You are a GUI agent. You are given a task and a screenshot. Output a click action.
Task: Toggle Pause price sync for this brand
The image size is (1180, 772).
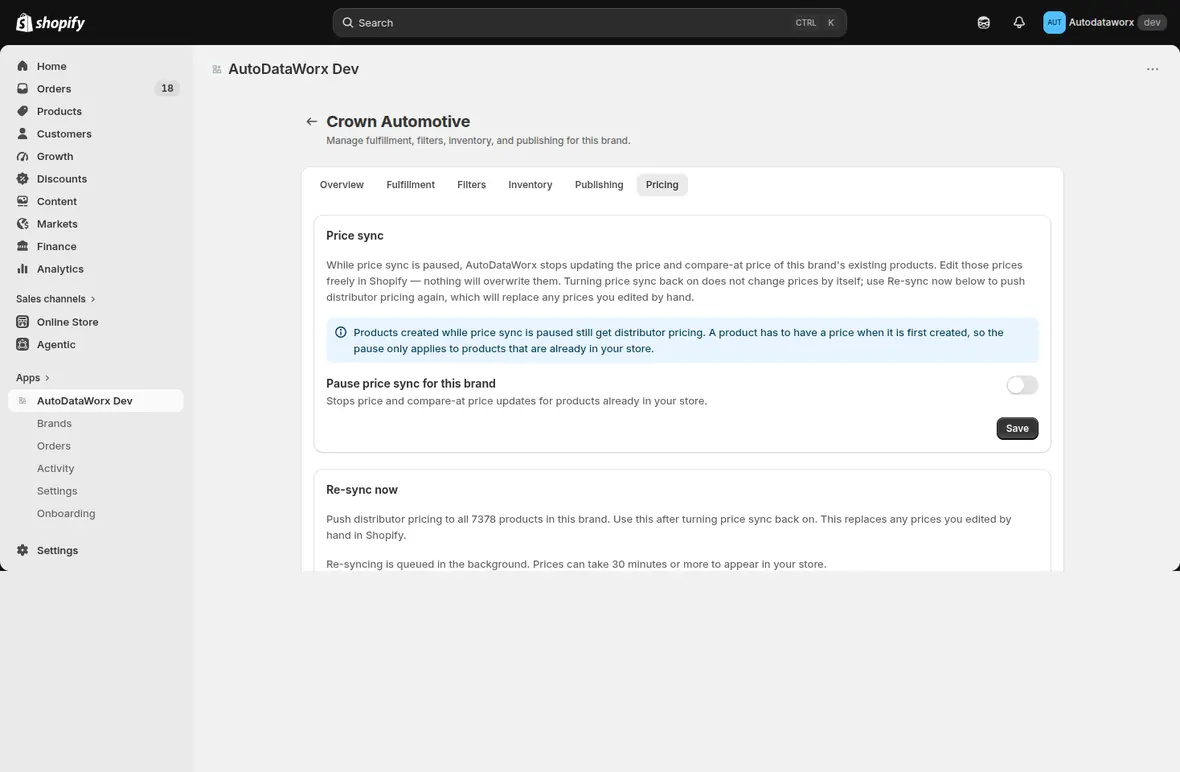[x=1022, y=385]
